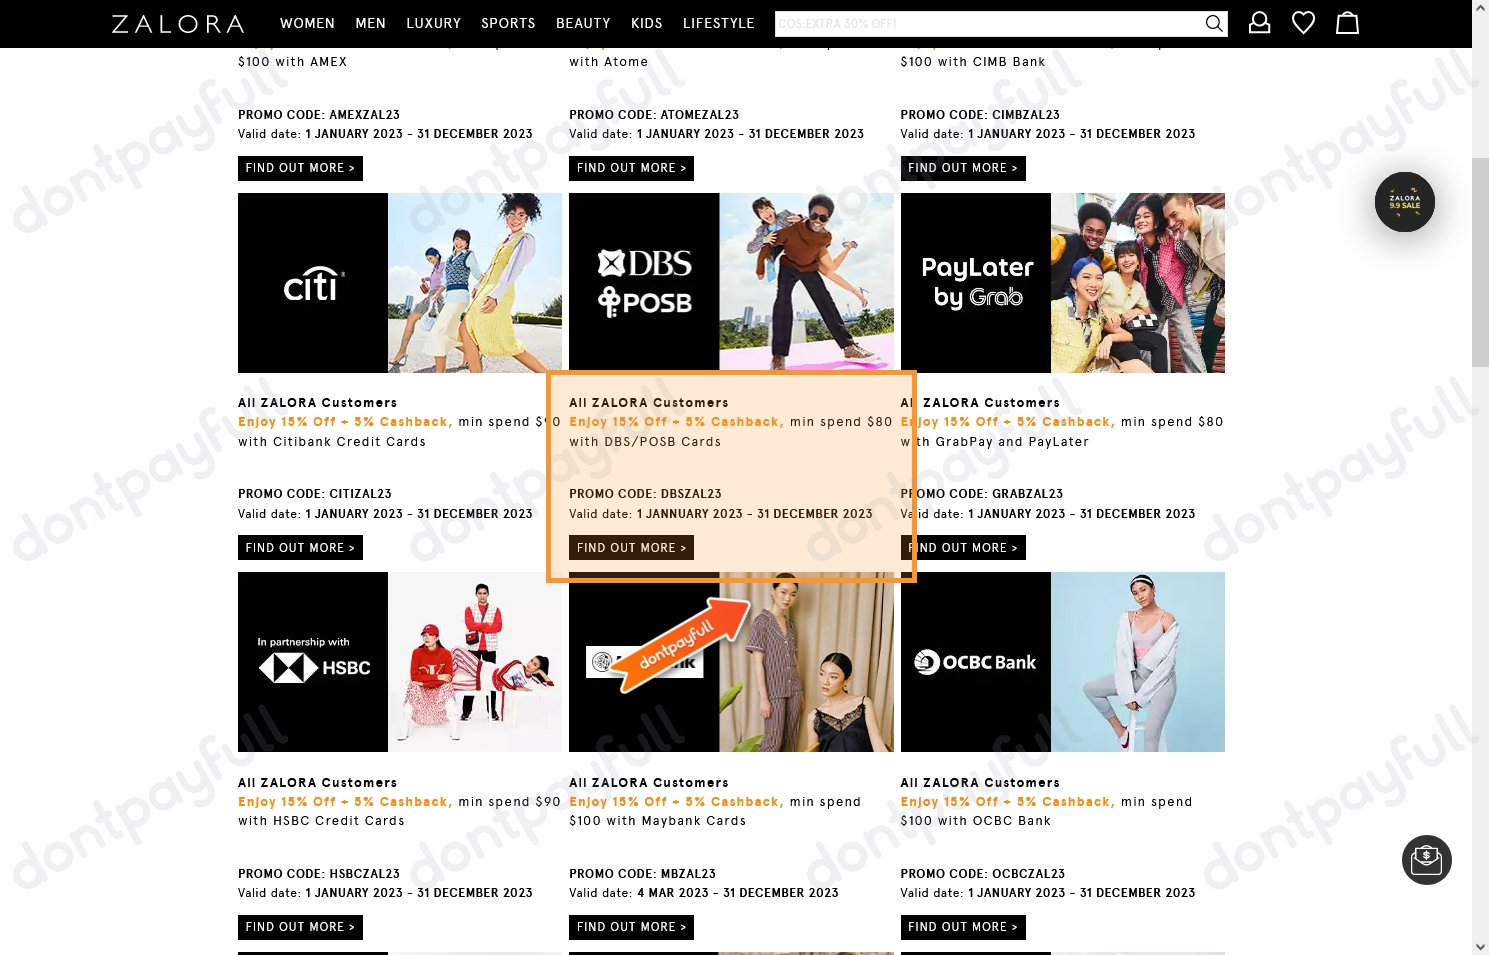The width and height of the screenshot is (1489, 955).
Task: Click '$100 with OCBC Bank' text
Action: click(976, 821)
